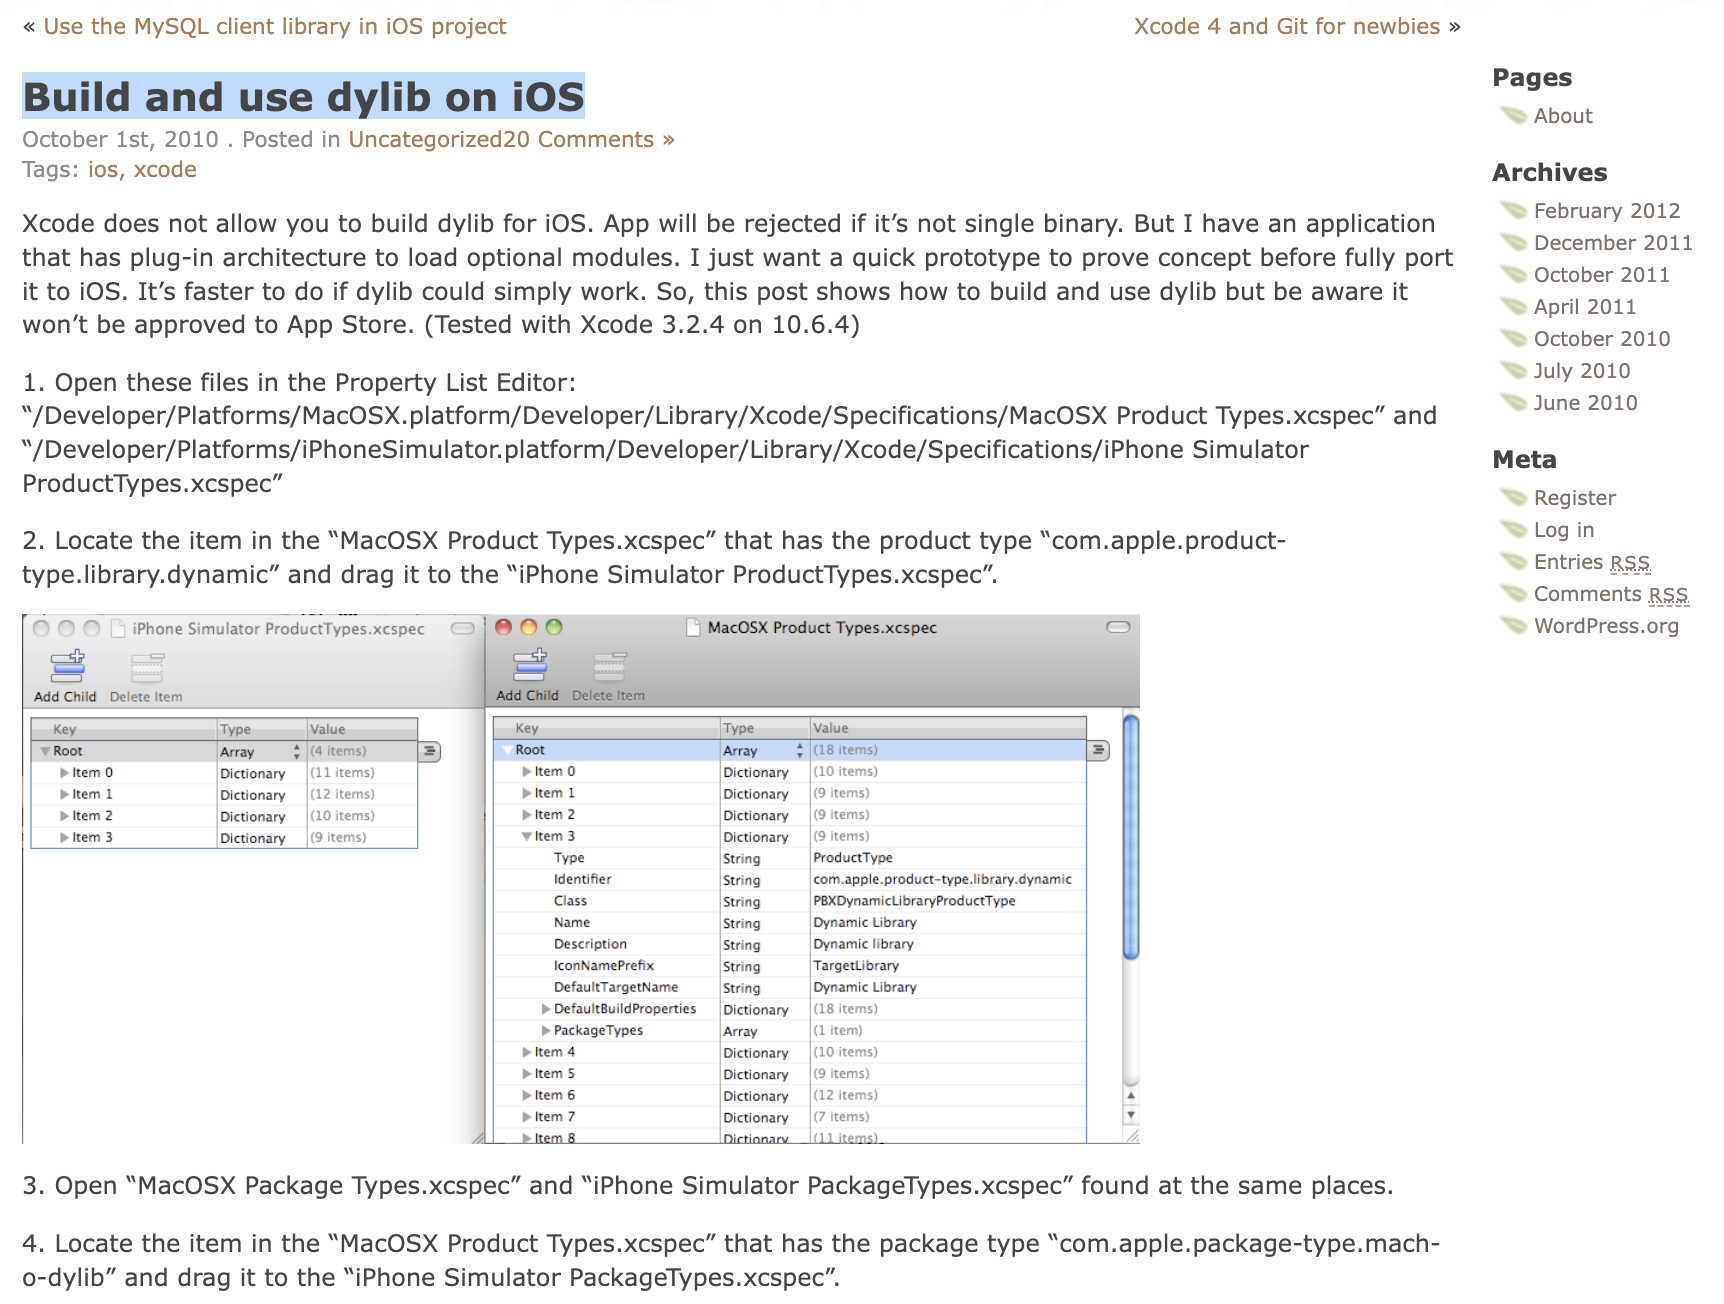The image size is (1724, 1304).
Task: Open February 2012 archive
Action: coord(1607,211)
